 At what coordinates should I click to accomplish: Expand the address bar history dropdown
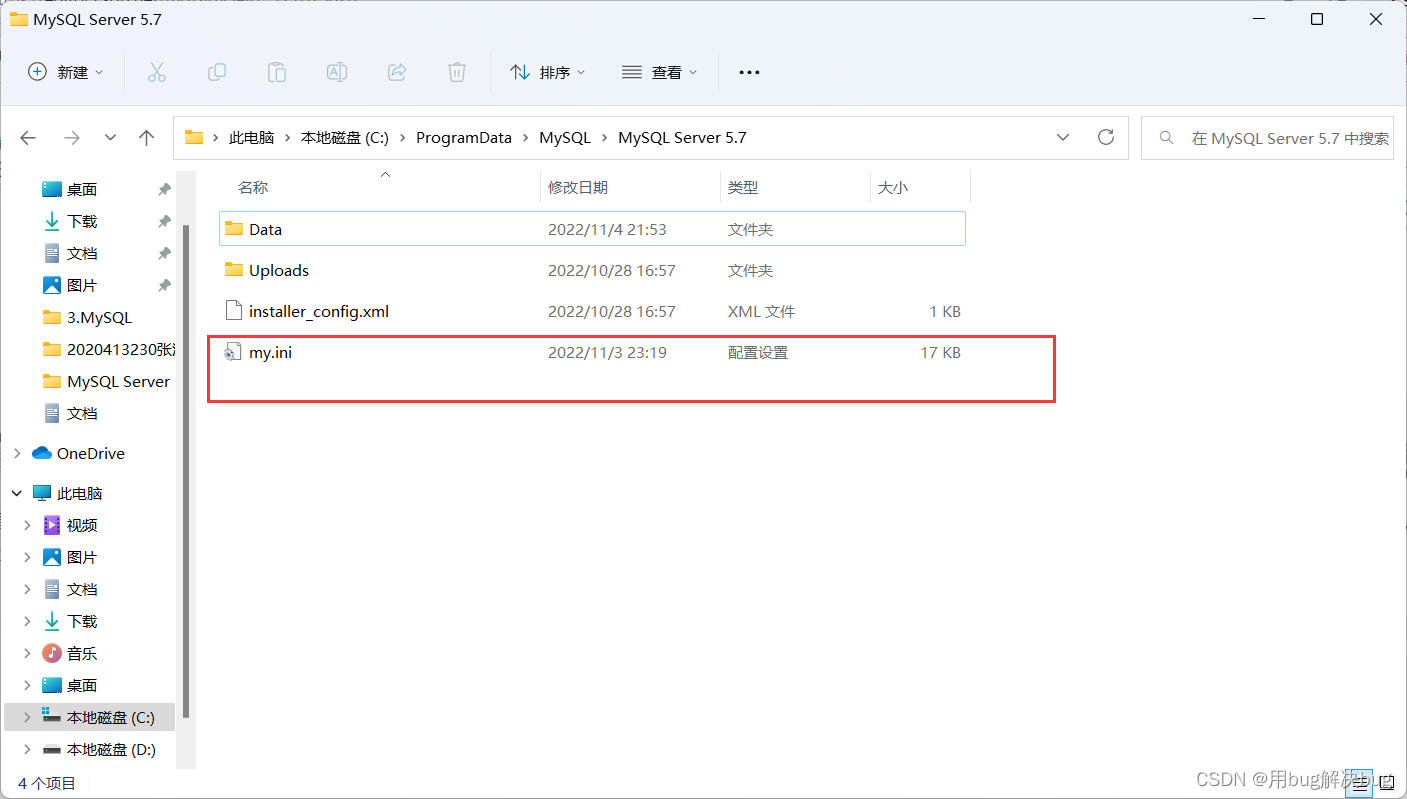[x=1063, y=138]
